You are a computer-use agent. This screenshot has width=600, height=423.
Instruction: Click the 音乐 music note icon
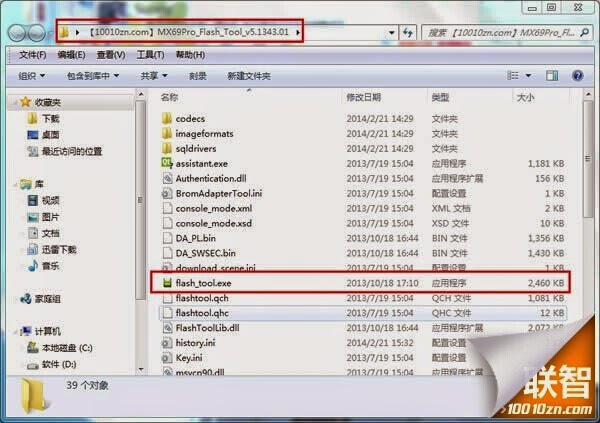33,265
